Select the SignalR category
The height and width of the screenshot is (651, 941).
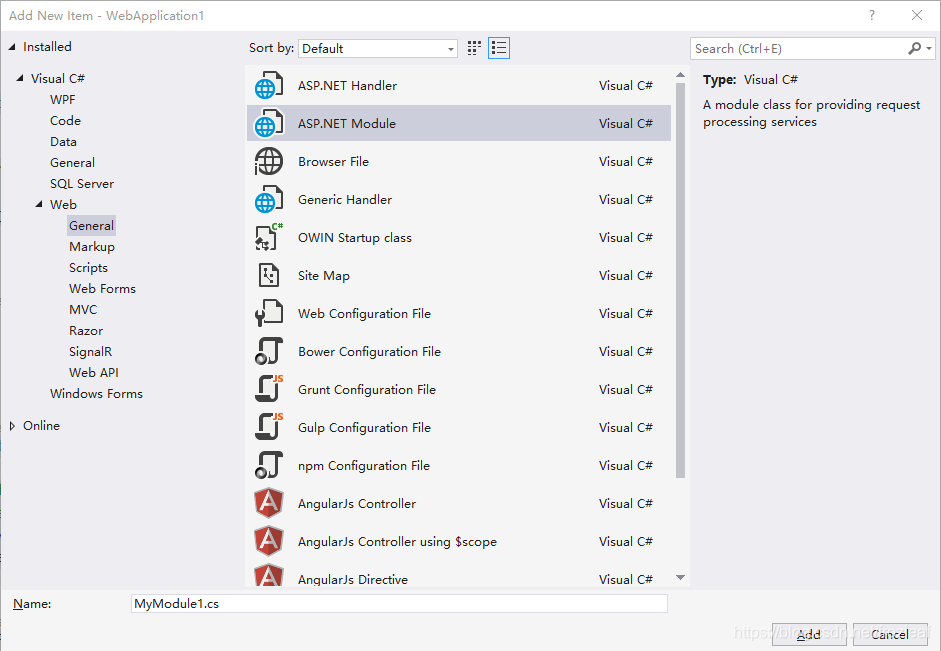[x=90, y=352]
